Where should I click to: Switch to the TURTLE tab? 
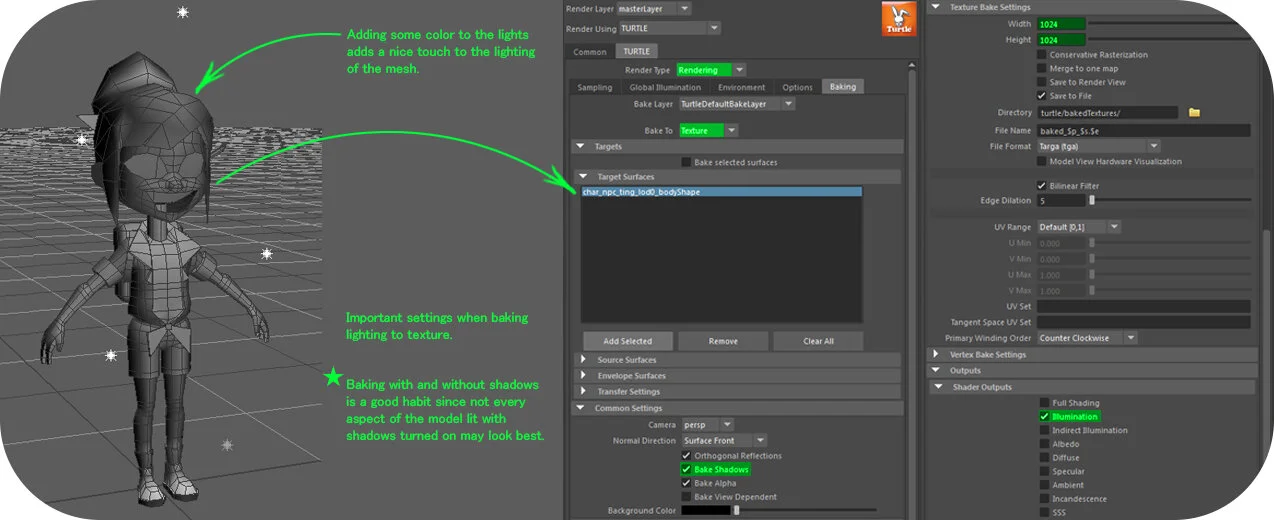click(x=636, y=51)
